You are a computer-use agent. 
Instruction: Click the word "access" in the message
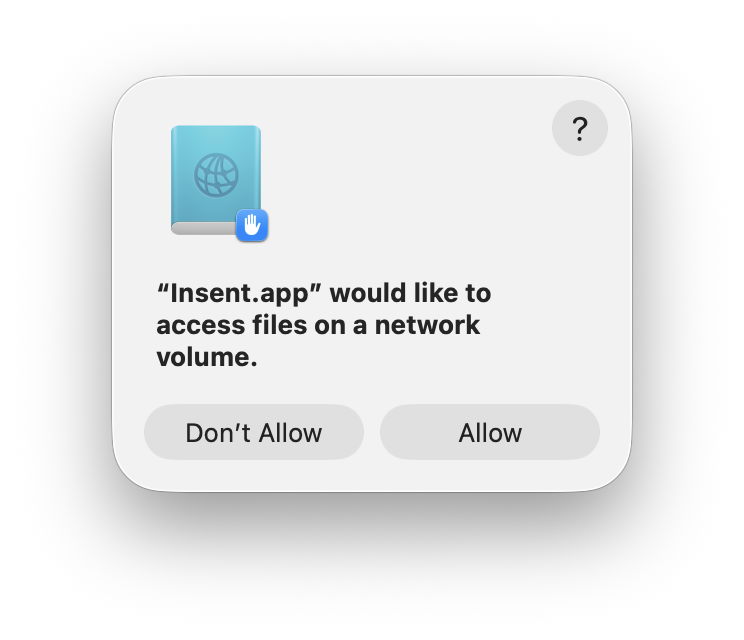click(201, 325)
